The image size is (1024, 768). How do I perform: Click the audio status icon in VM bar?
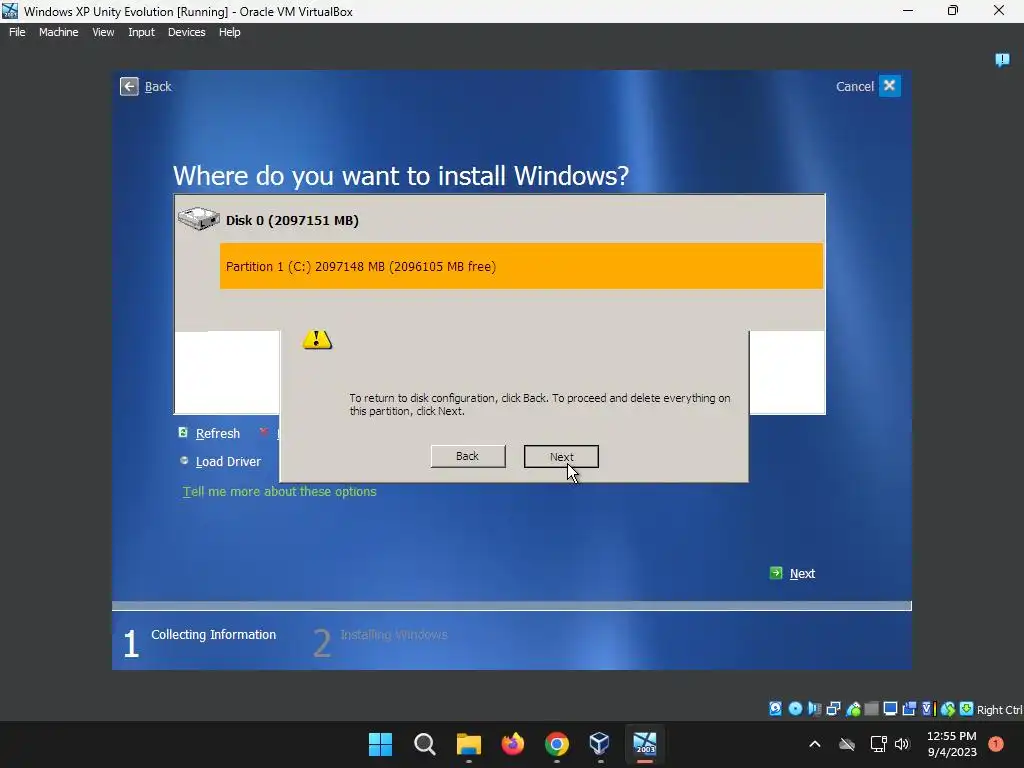click(x=814, y=709)
